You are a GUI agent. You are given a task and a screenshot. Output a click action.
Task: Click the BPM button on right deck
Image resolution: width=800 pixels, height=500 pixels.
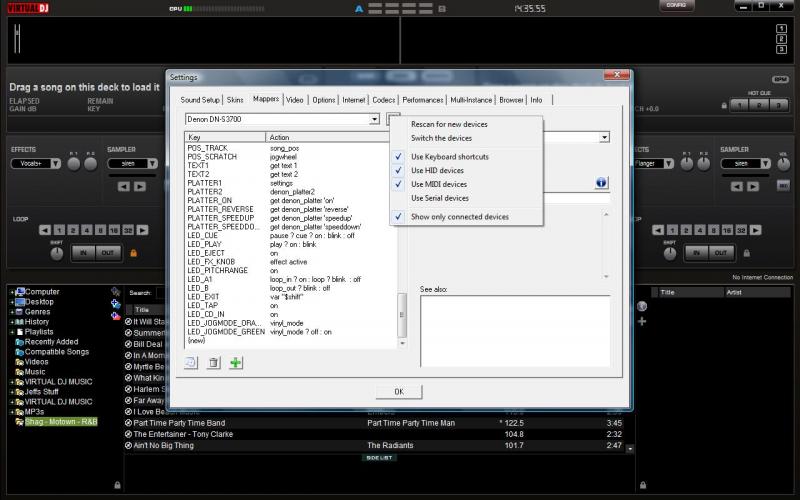780,80
